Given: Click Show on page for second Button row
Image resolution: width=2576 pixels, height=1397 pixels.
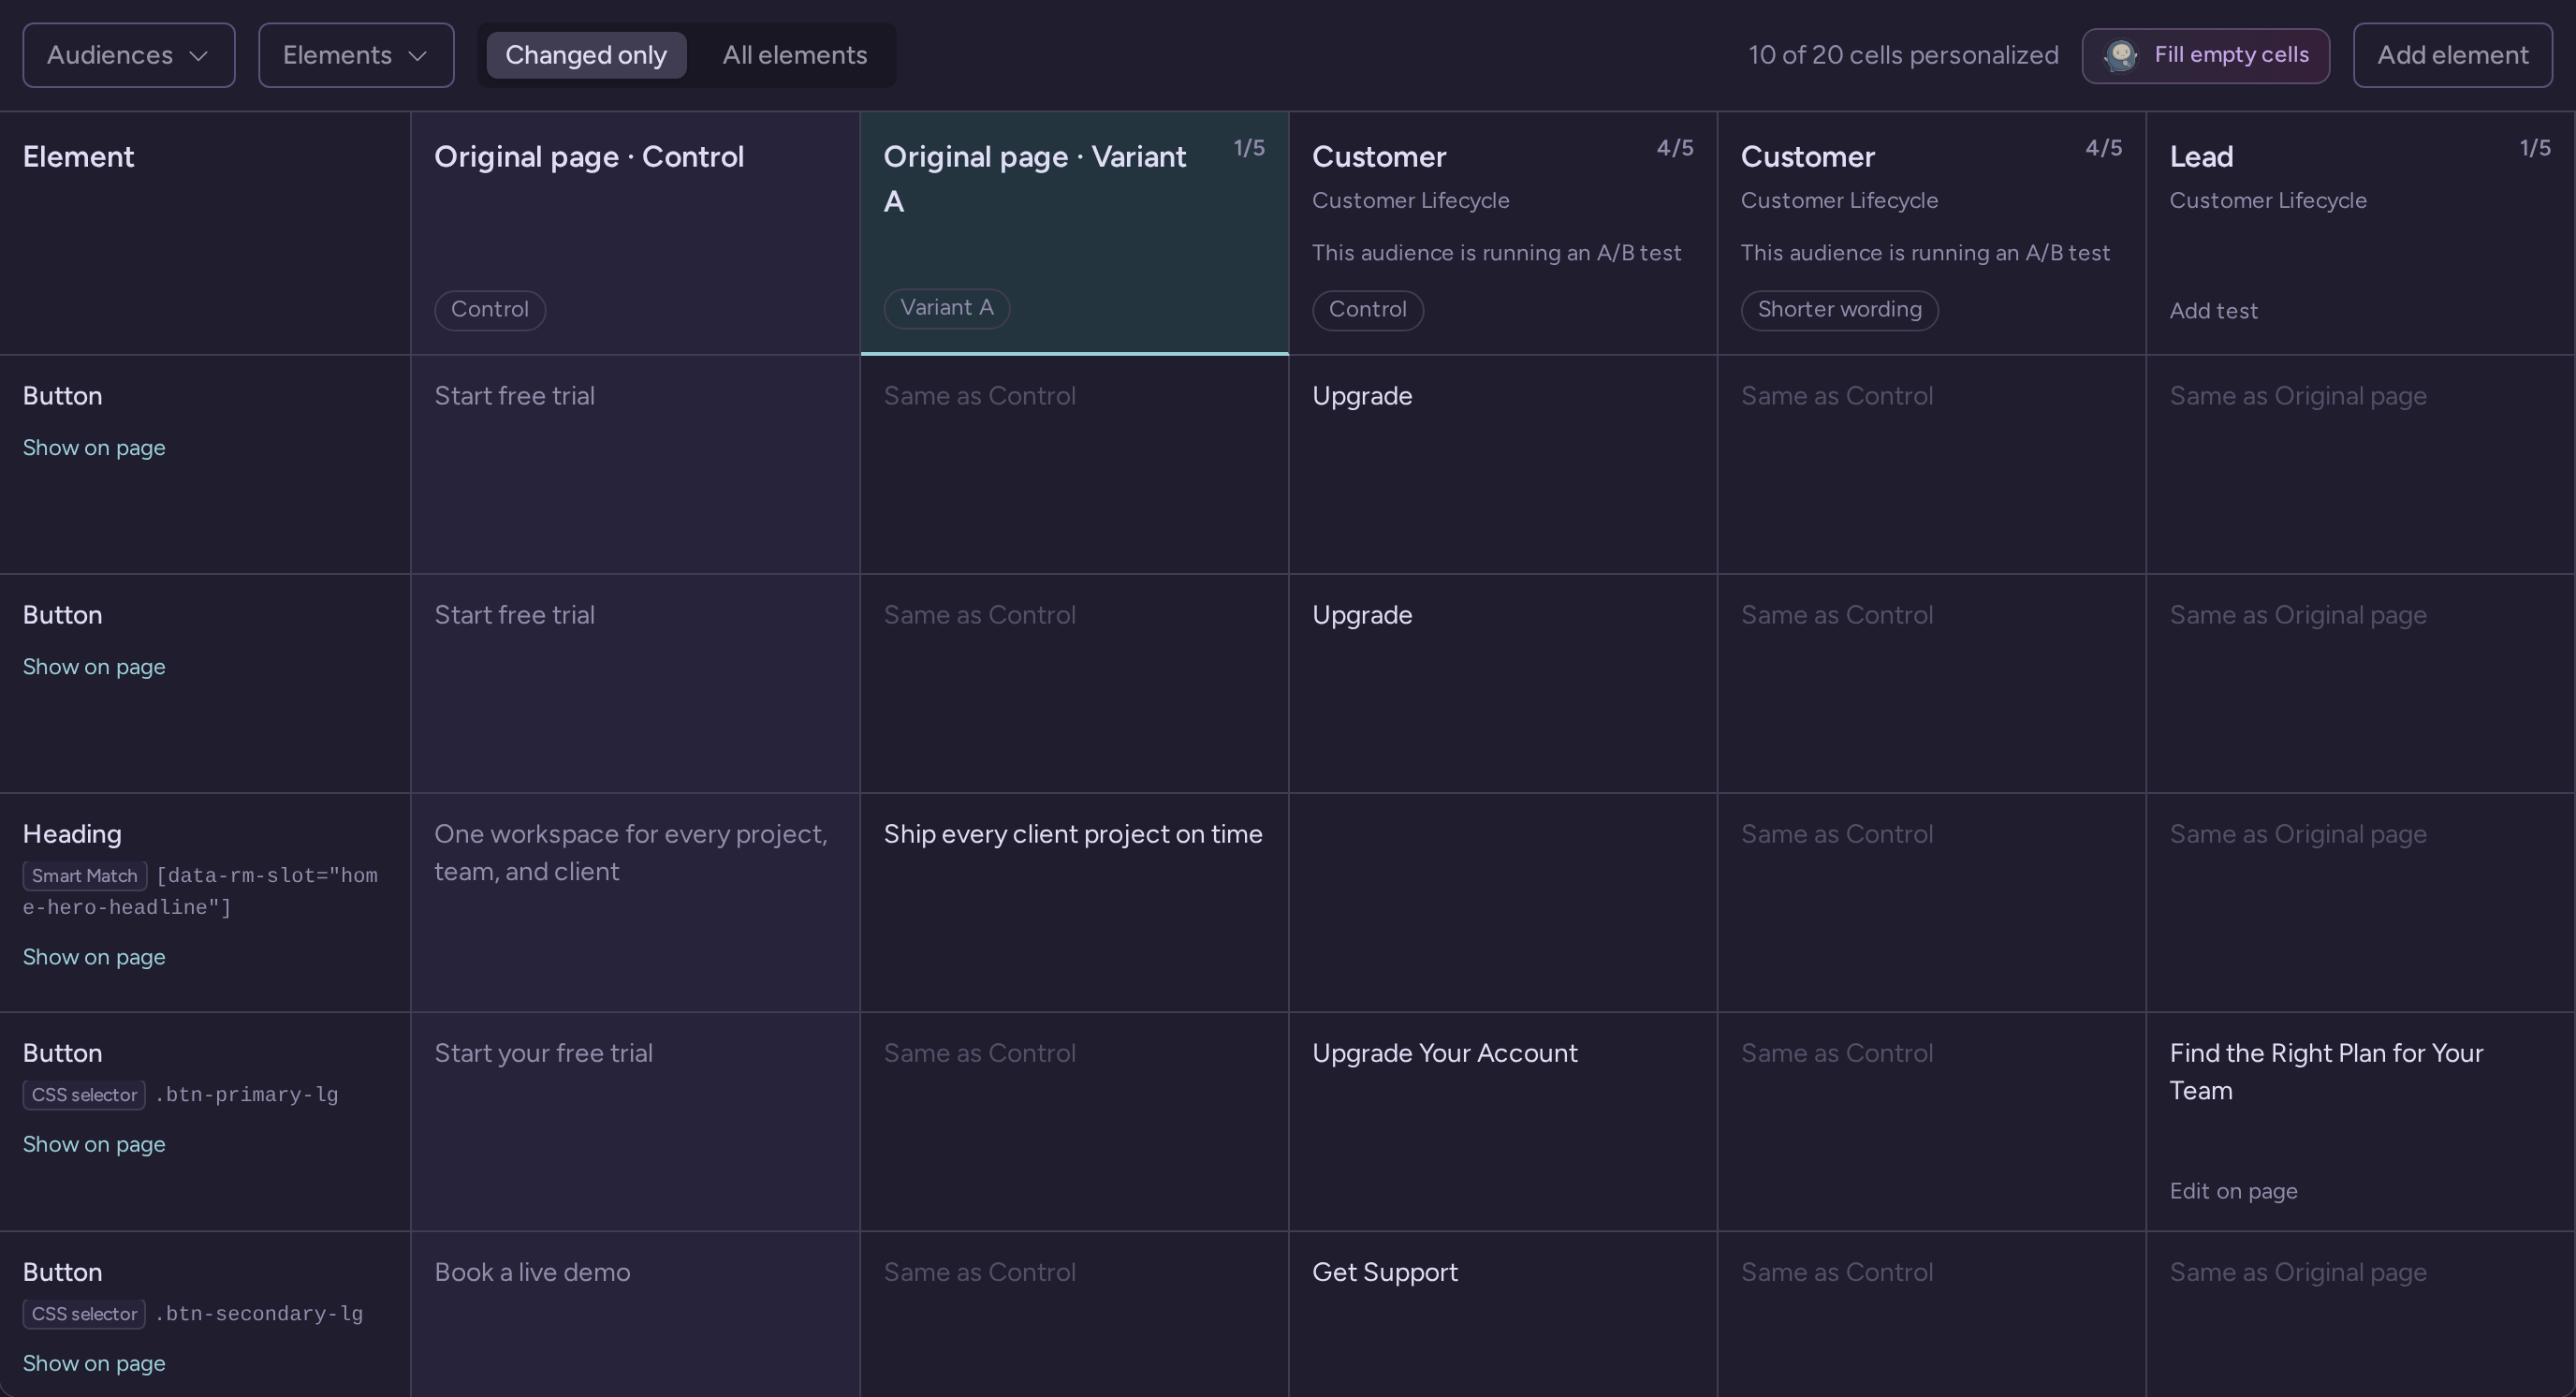Looking at the screenshot, I should pos(94,667).
